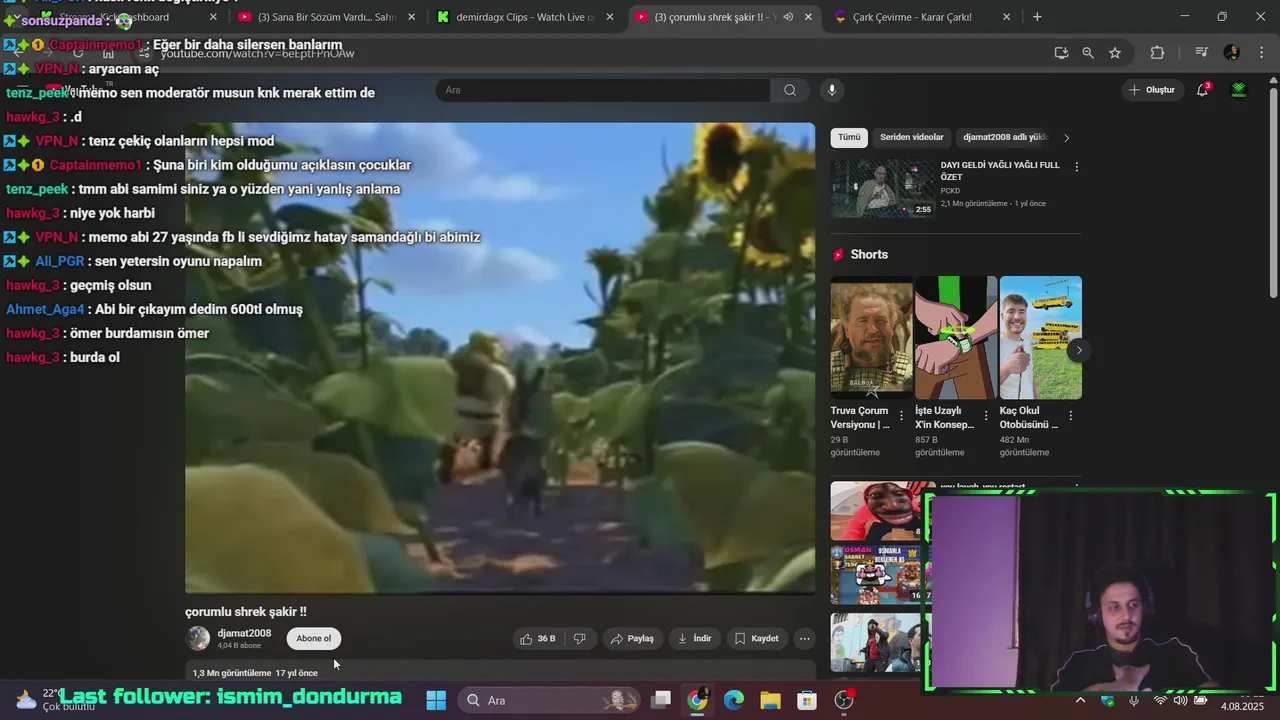1280x720 pixels.
Task: Open options for DAYI GELDİ video
Action: pos(1076,167)
